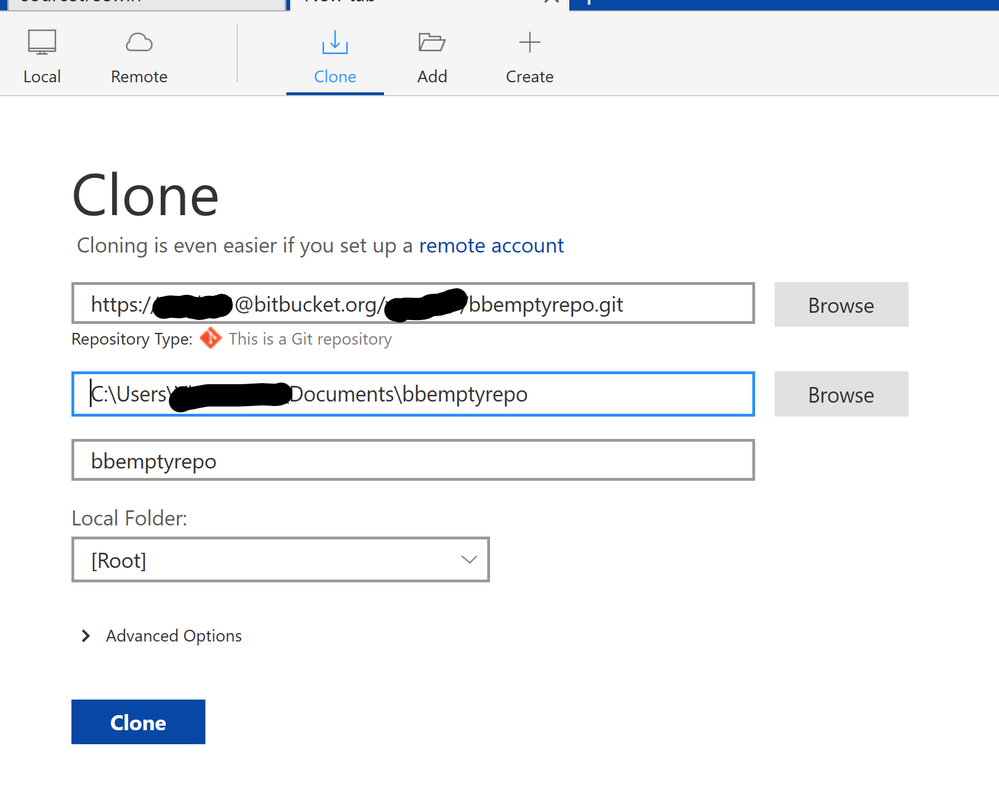Click the 'This is a Git repository' text
This screenshot has width=999, height=793.
click(x=310, y=339)
